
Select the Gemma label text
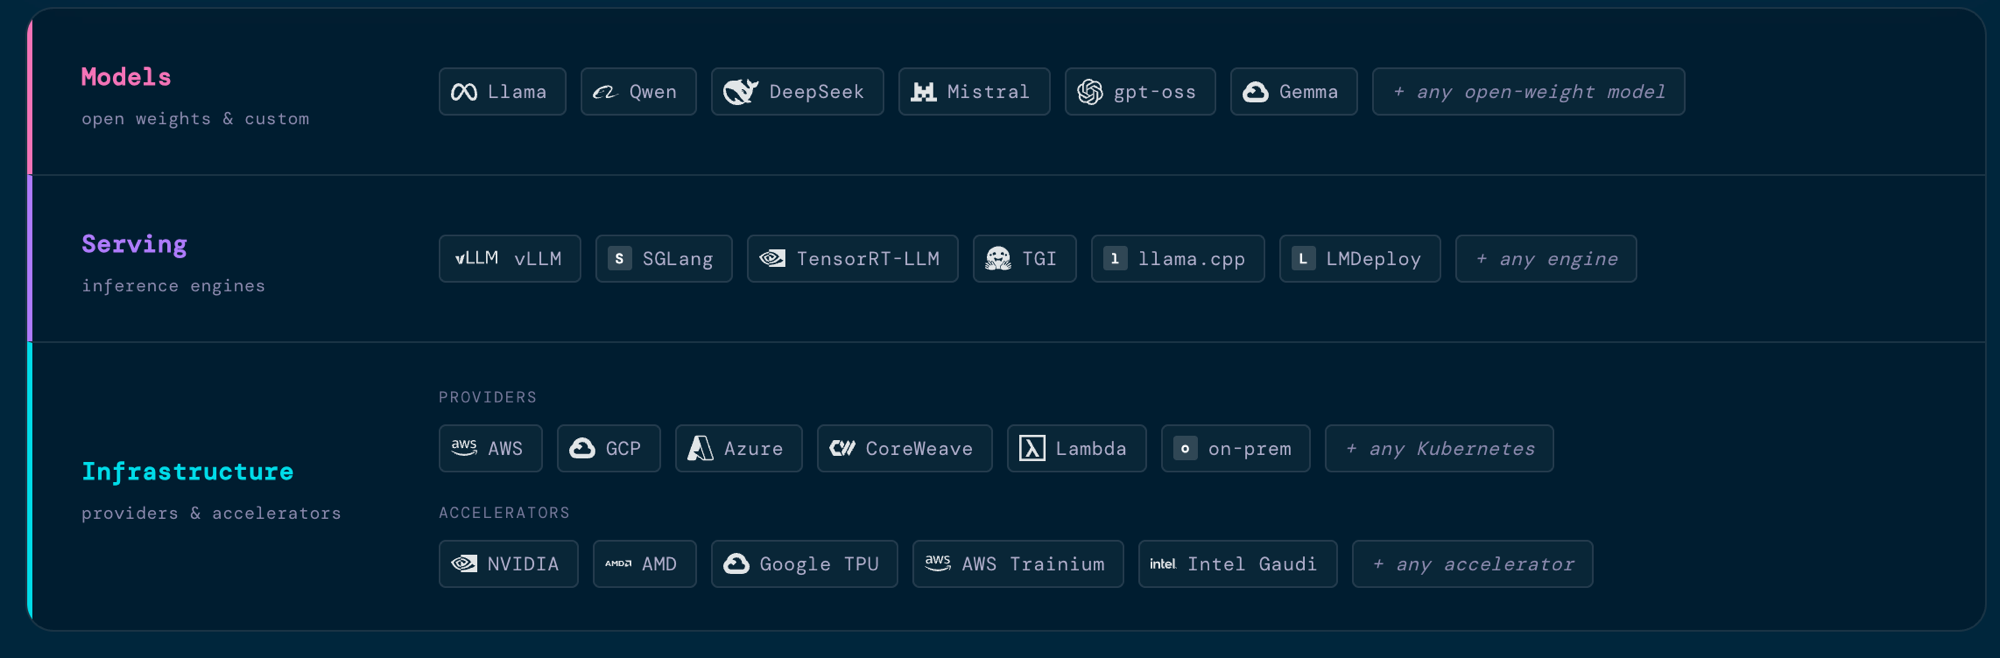point(1308,92)
